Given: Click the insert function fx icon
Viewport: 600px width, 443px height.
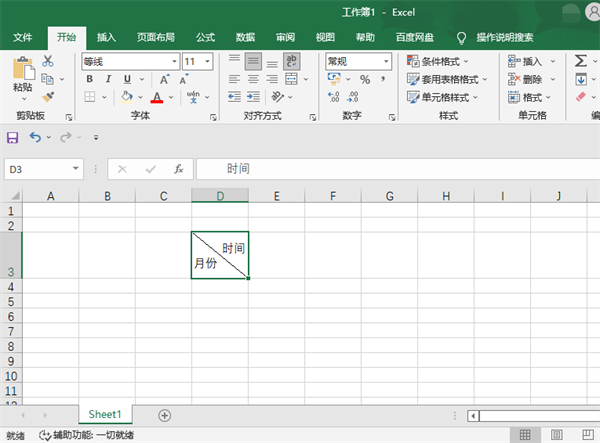Looking at the screenshot, I should tap(178, 169).
